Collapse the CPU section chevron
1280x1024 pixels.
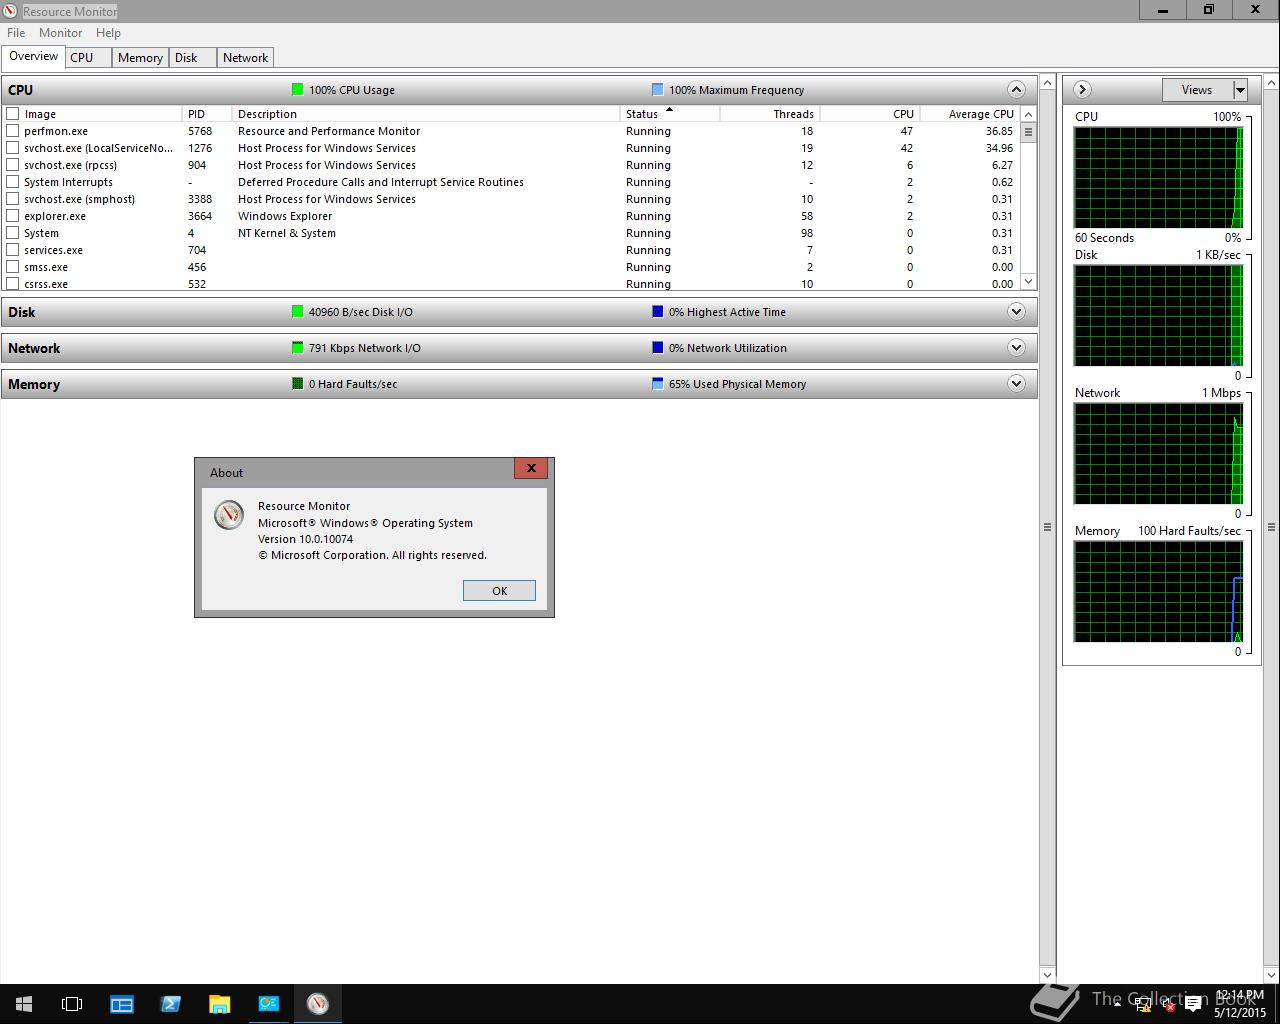(1016, 89)
